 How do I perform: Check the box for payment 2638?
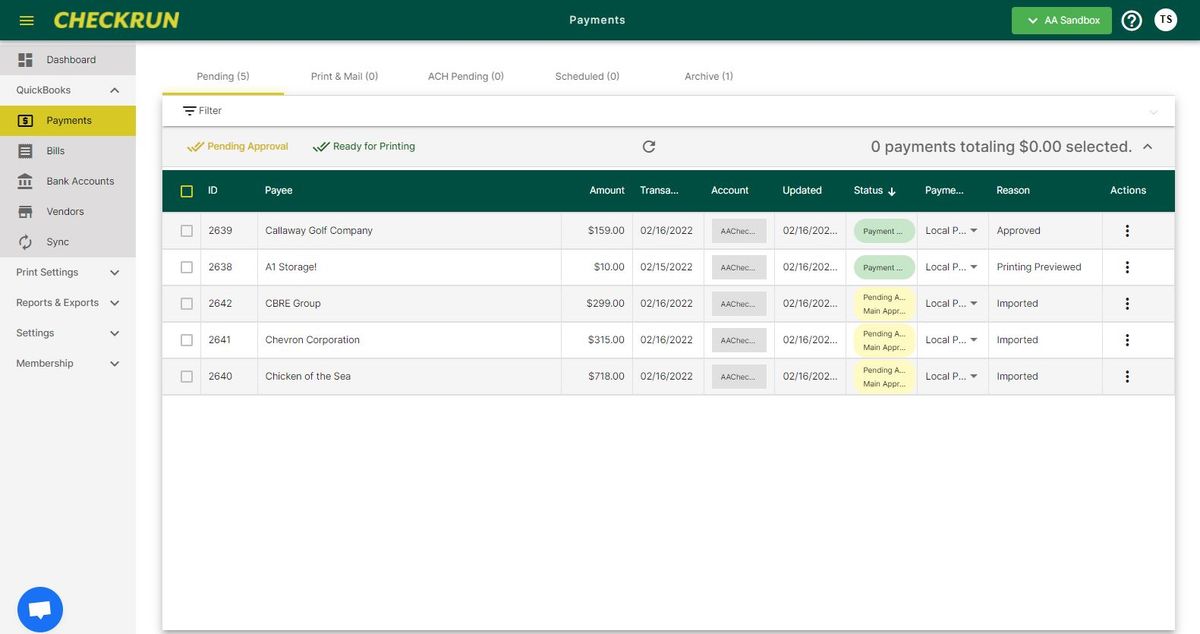(187, 267)
